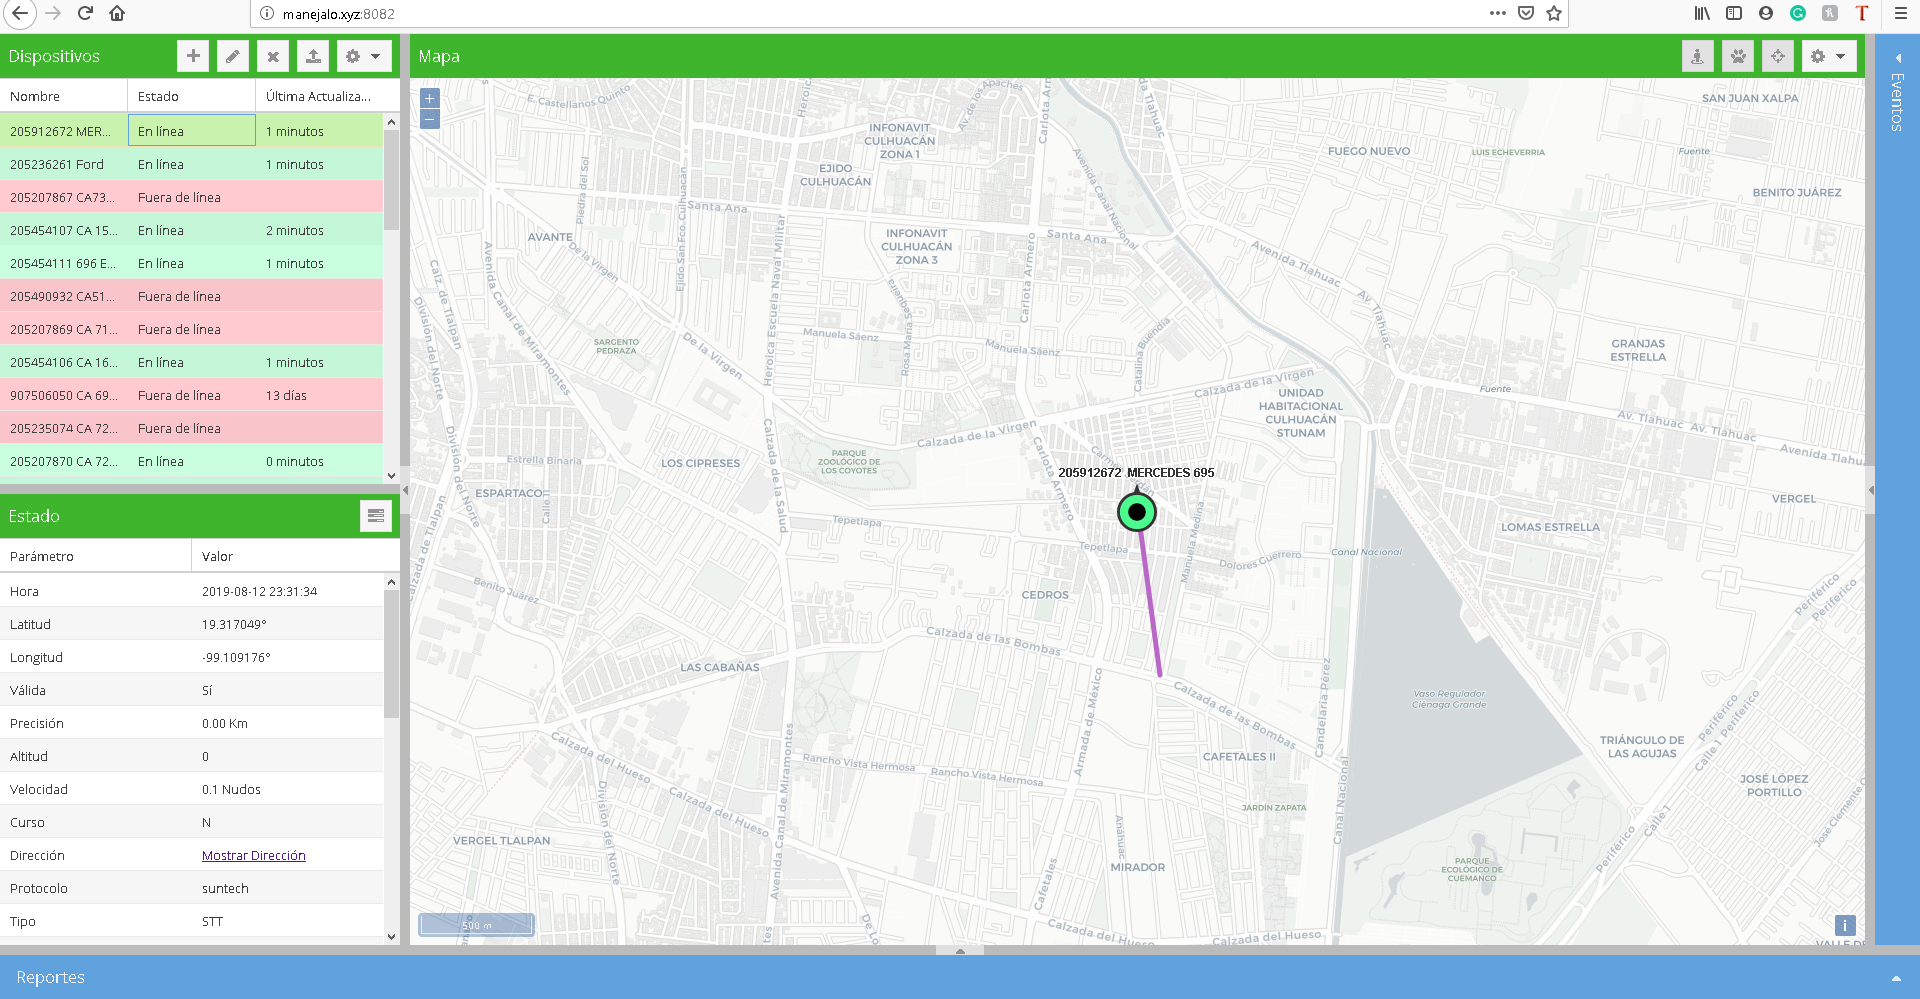The height and width of the screenshot is (999, 1920).
Task: Toggle the paw print follow button
Action: click(x=1738, y=56)
